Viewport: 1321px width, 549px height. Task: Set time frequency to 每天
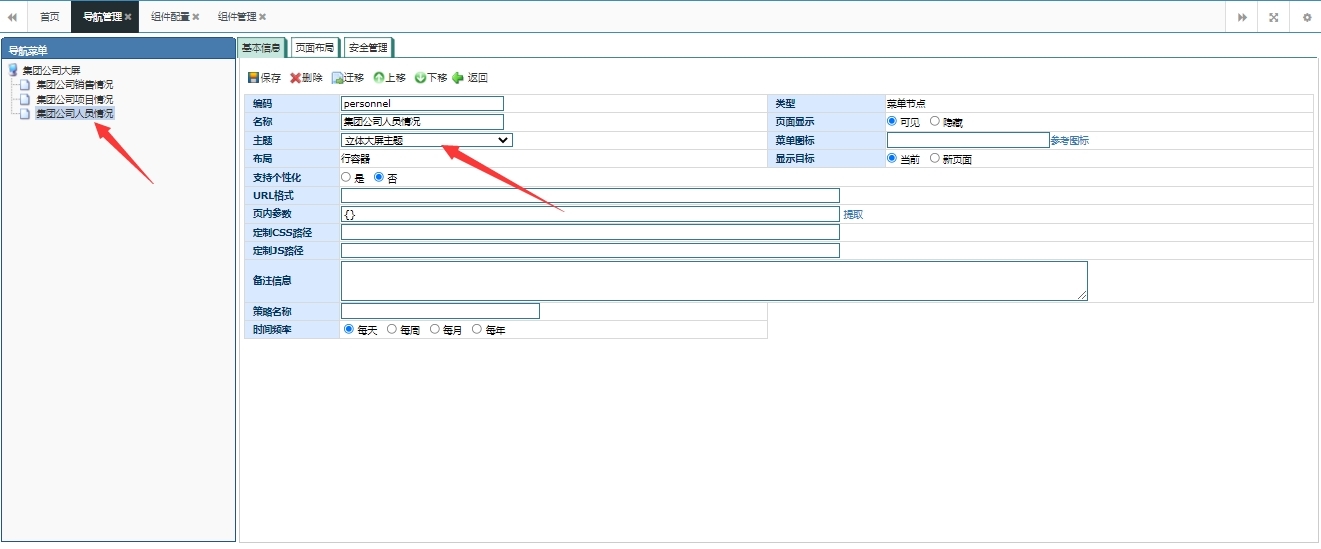tap(349, 329)
